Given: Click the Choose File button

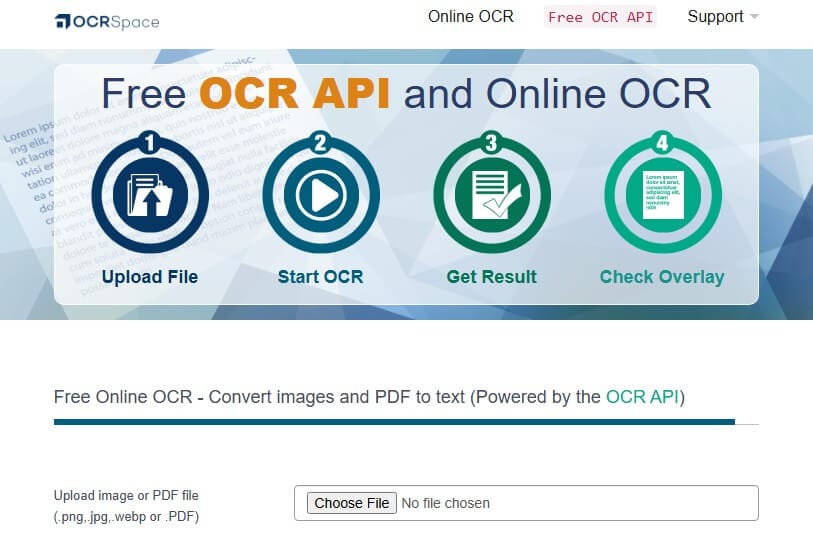Looking at the screenshot, I should pyautogui.click(x=352, y=503).
